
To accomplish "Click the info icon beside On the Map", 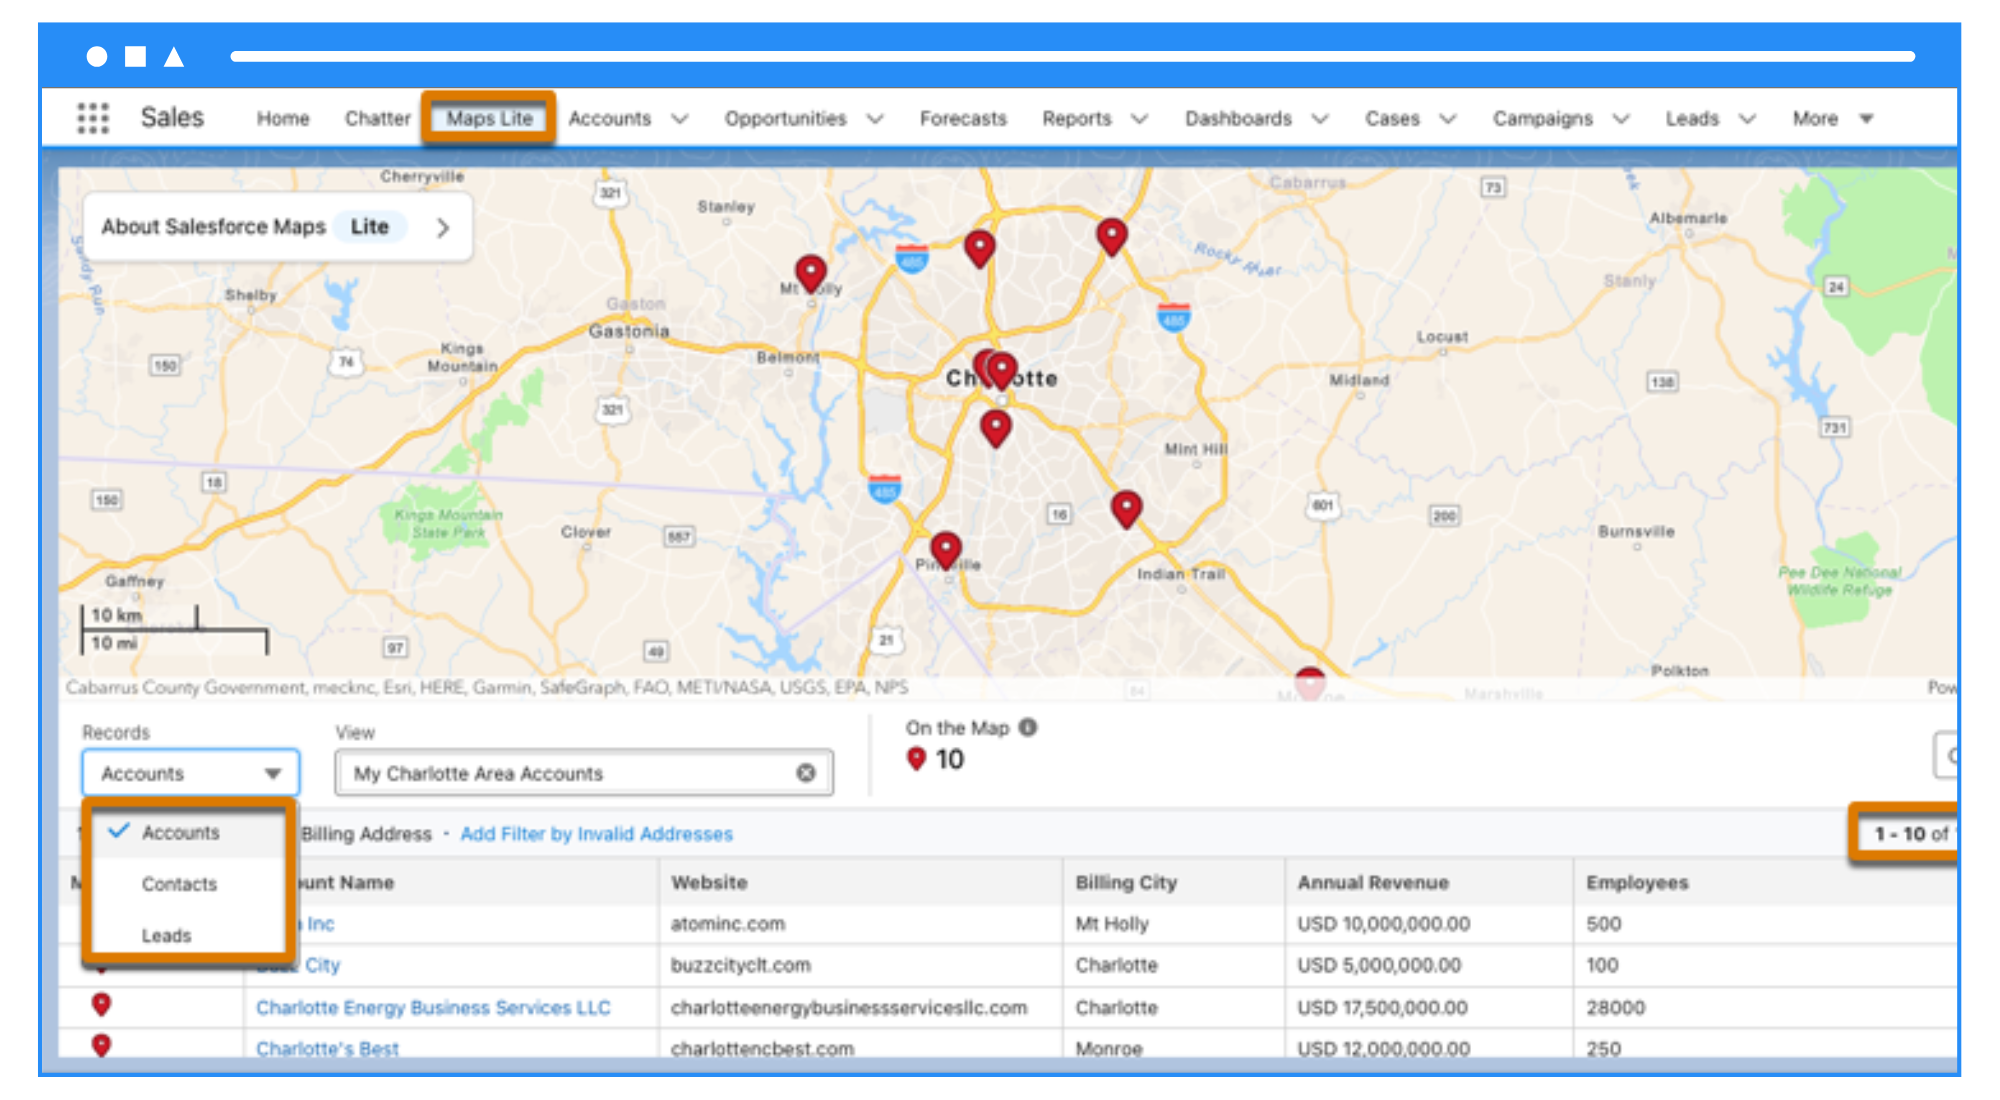I will 1027,728.
